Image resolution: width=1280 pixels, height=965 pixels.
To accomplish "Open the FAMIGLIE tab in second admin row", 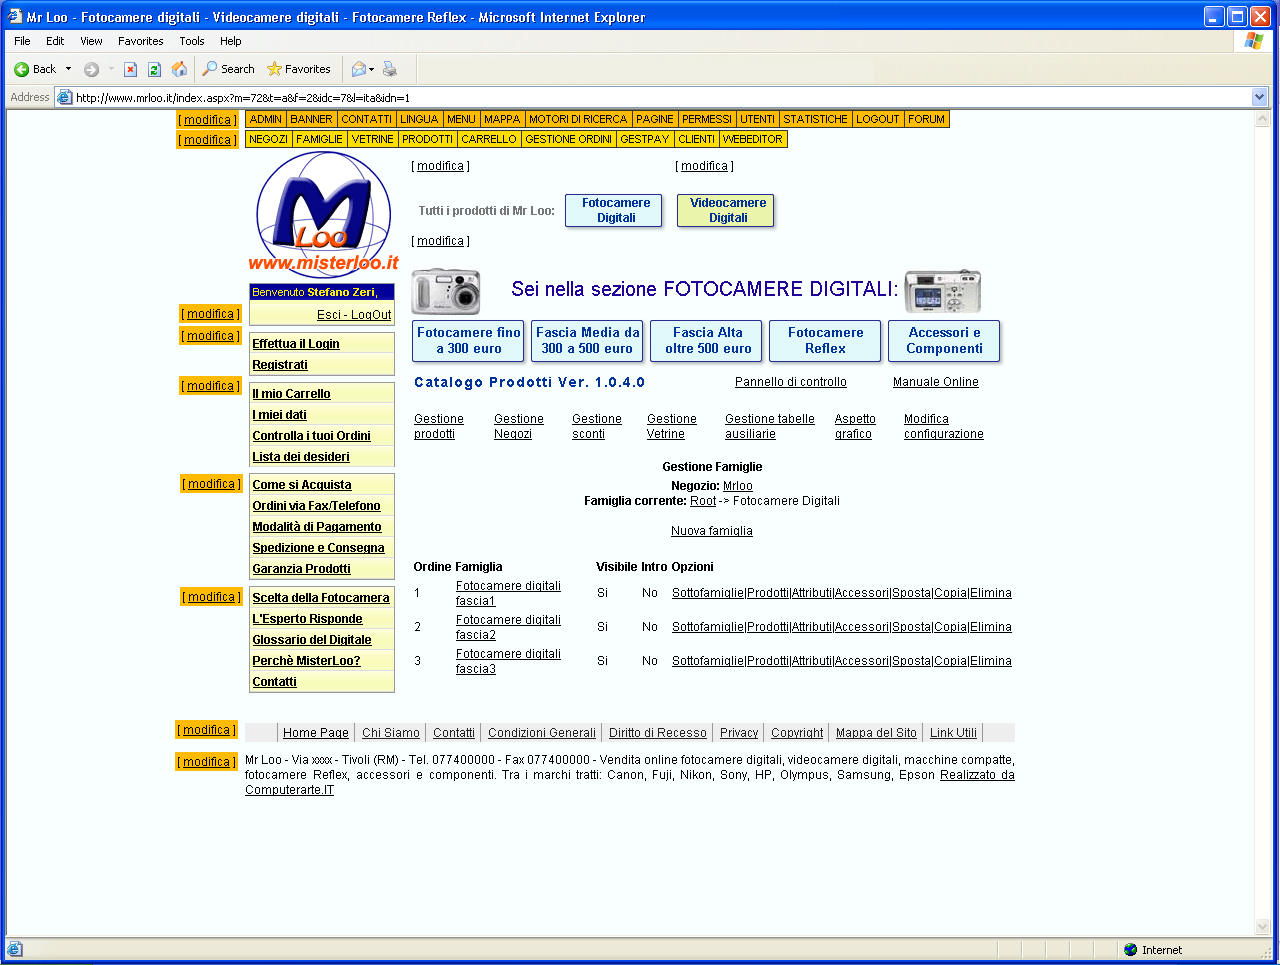I will point(319,139).
